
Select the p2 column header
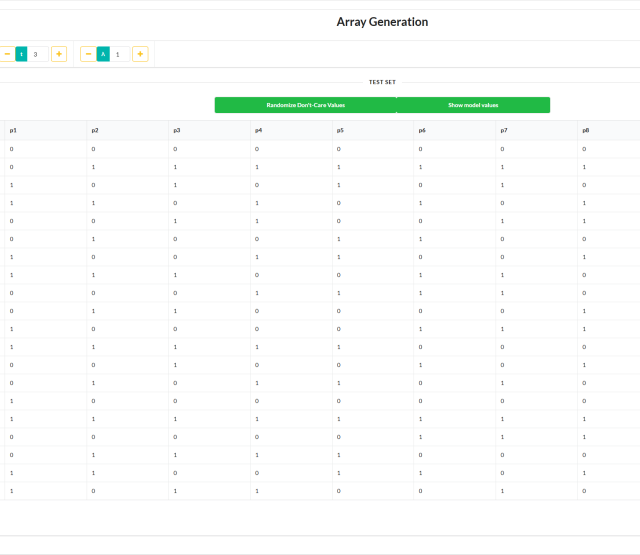coord(127,131)
